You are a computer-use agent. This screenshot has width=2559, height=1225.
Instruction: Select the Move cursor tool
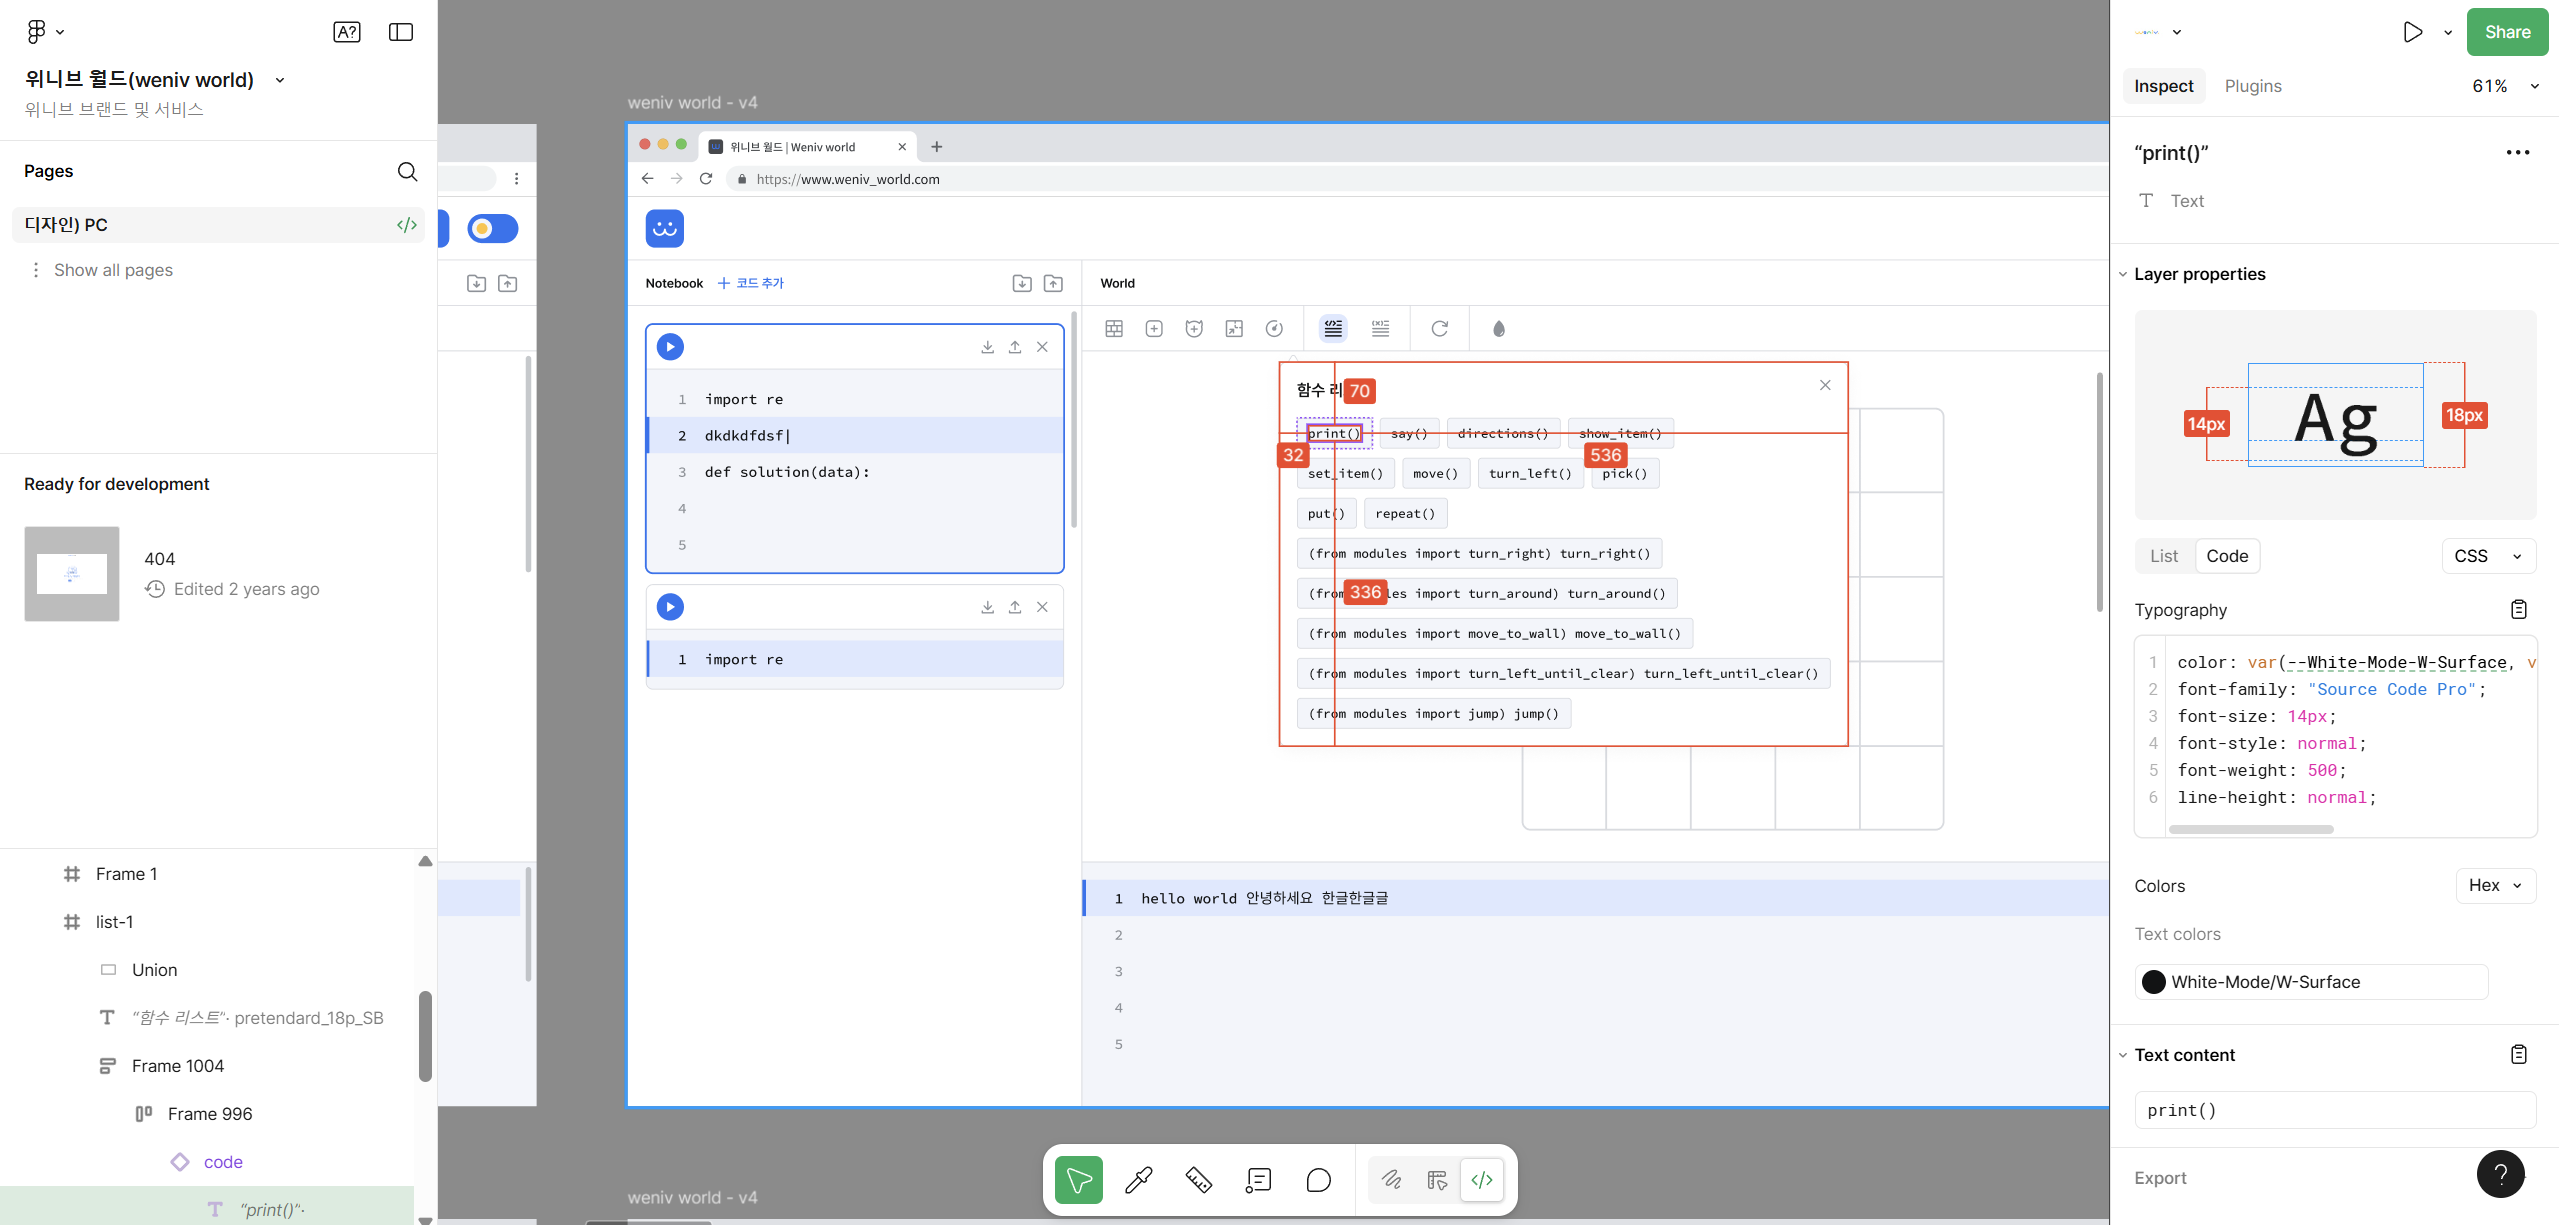pyautogui.click(x=1078, y=1180)
